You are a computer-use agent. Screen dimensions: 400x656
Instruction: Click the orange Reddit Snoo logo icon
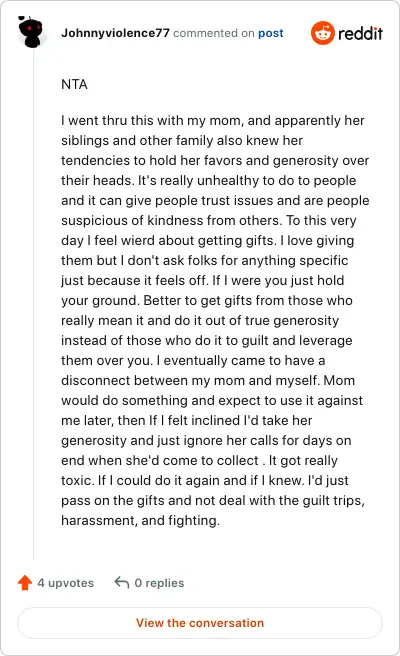[323, 33]
